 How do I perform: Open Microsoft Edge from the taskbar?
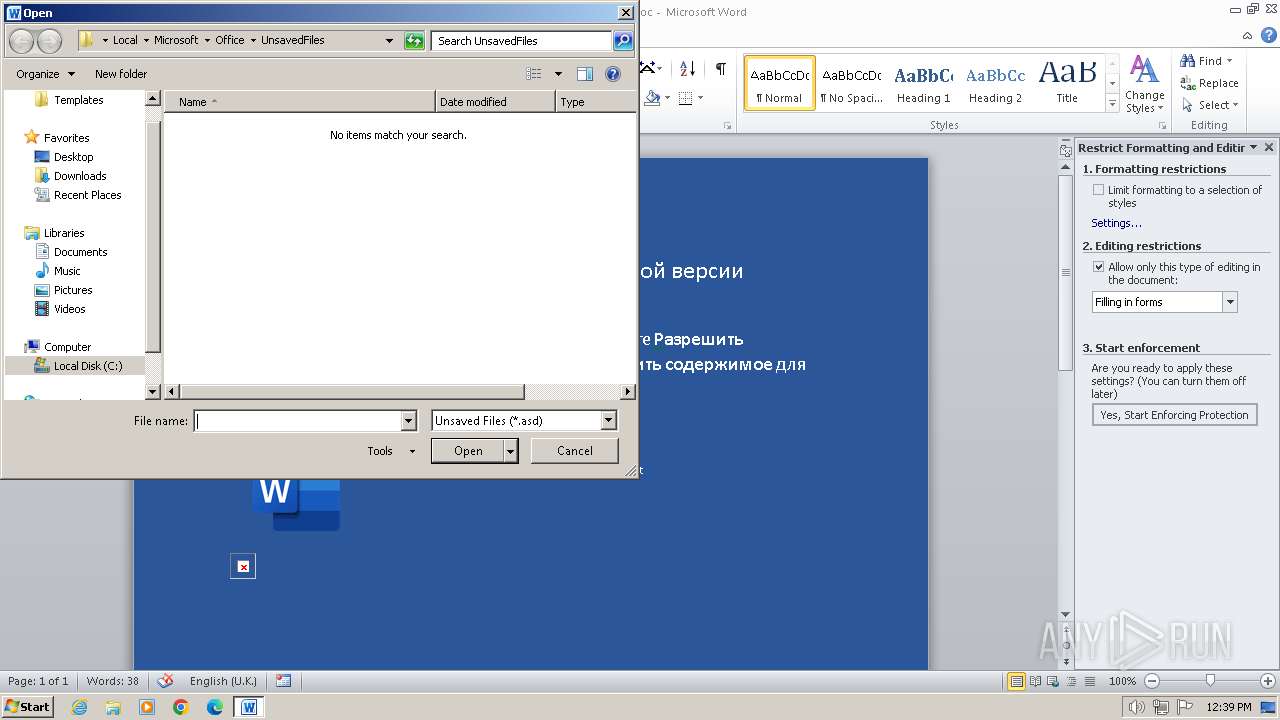pos(215,707)
